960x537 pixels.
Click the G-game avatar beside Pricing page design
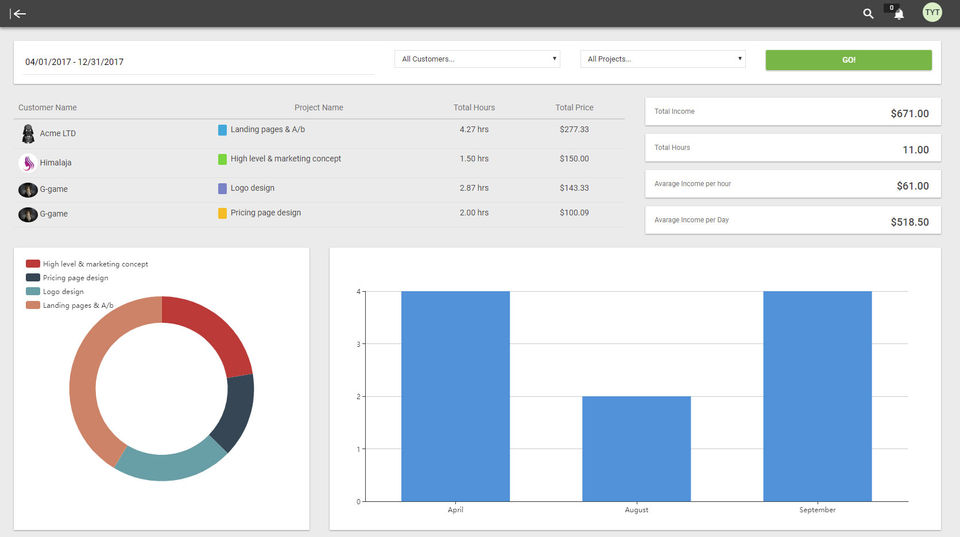[28, 214]
